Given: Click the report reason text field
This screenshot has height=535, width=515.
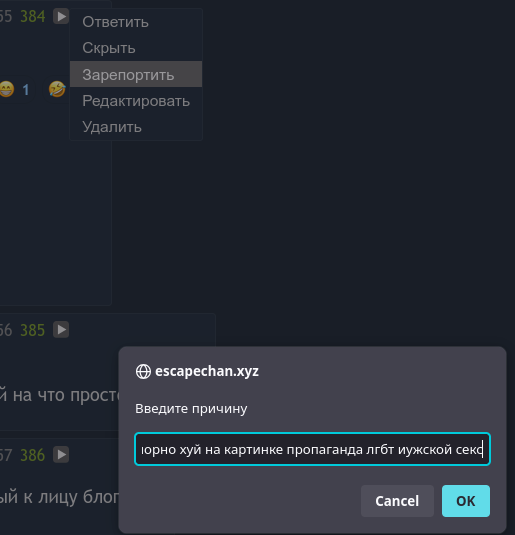Looking at the screenshot, I should pyautogui.click(x=312, y=449).
